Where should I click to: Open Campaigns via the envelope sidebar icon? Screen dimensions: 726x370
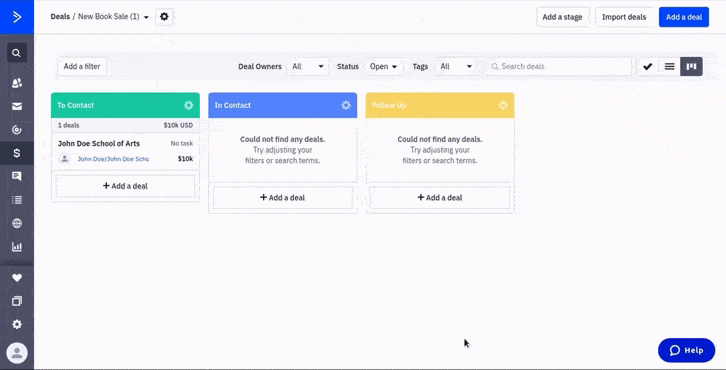(x=17, y=107)
